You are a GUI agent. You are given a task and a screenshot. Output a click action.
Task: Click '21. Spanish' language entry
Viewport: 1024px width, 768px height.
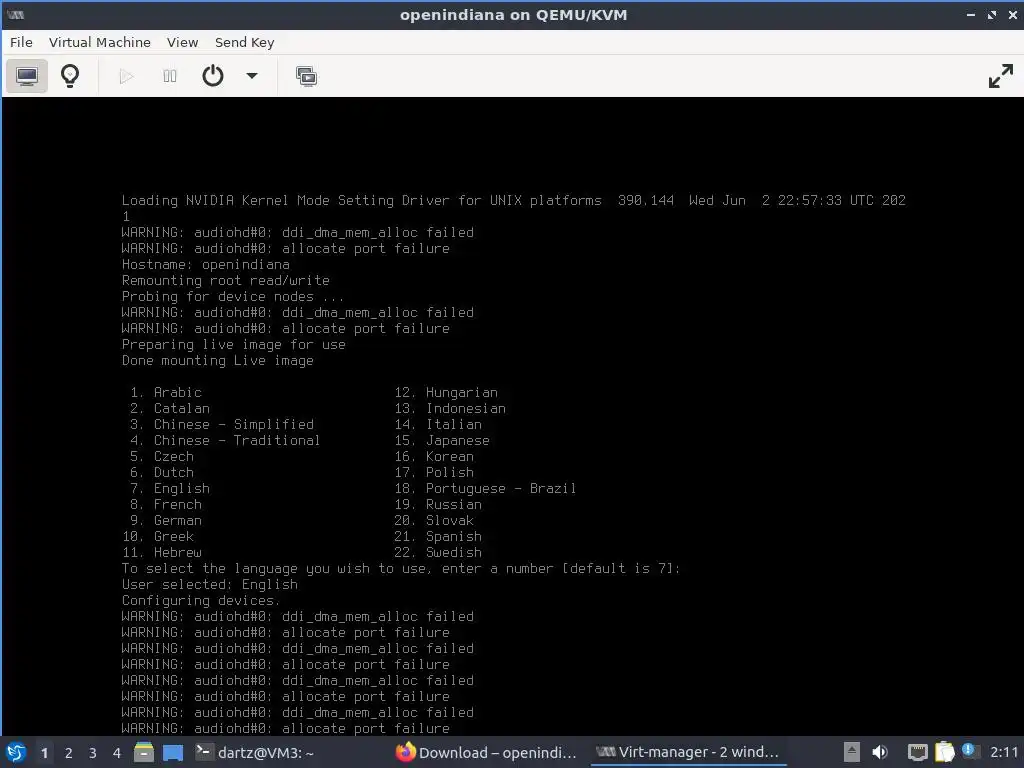click(438, 536)
